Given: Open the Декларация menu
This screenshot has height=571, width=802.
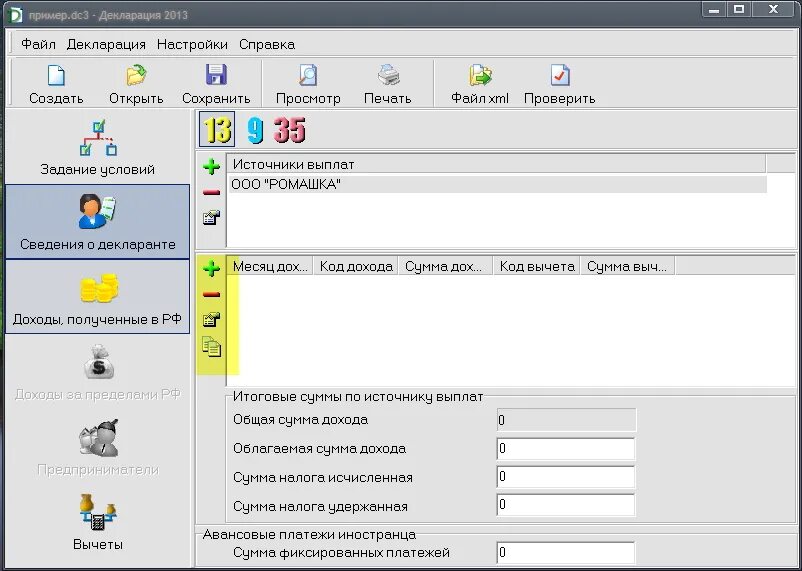Looking at the screenshot, I should (106, 45).
